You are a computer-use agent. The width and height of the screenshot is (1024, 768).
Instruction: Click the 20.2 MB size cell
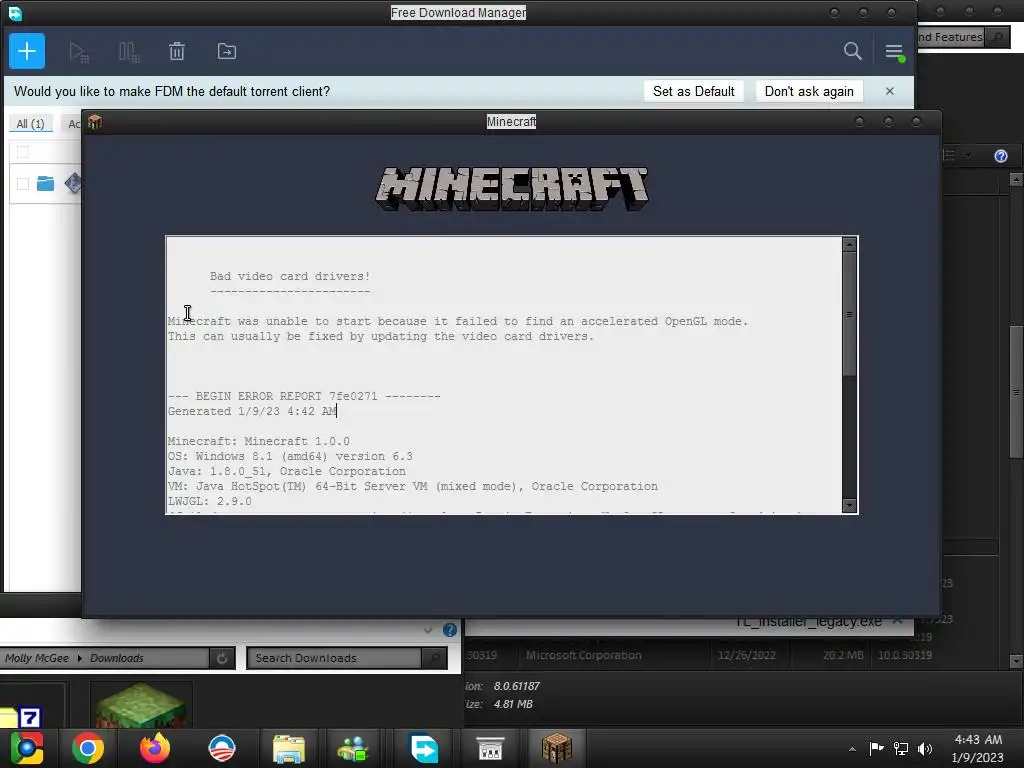point(843,655)
